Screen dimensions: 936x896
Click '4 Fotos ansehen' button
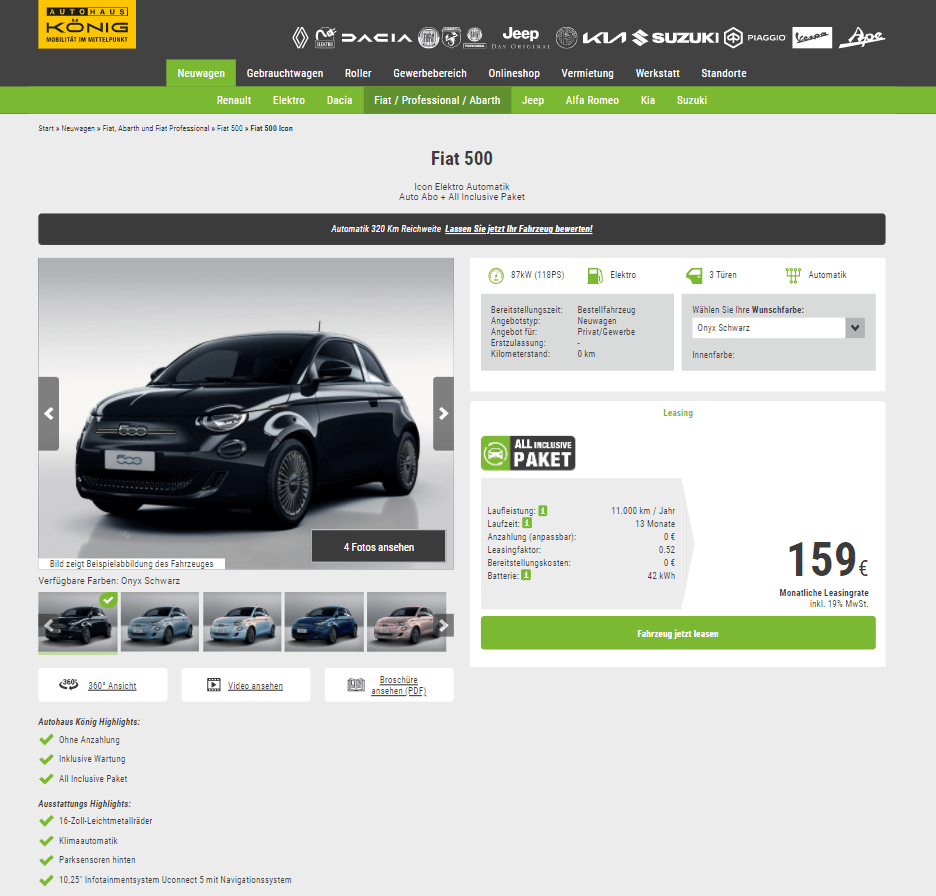378,547
